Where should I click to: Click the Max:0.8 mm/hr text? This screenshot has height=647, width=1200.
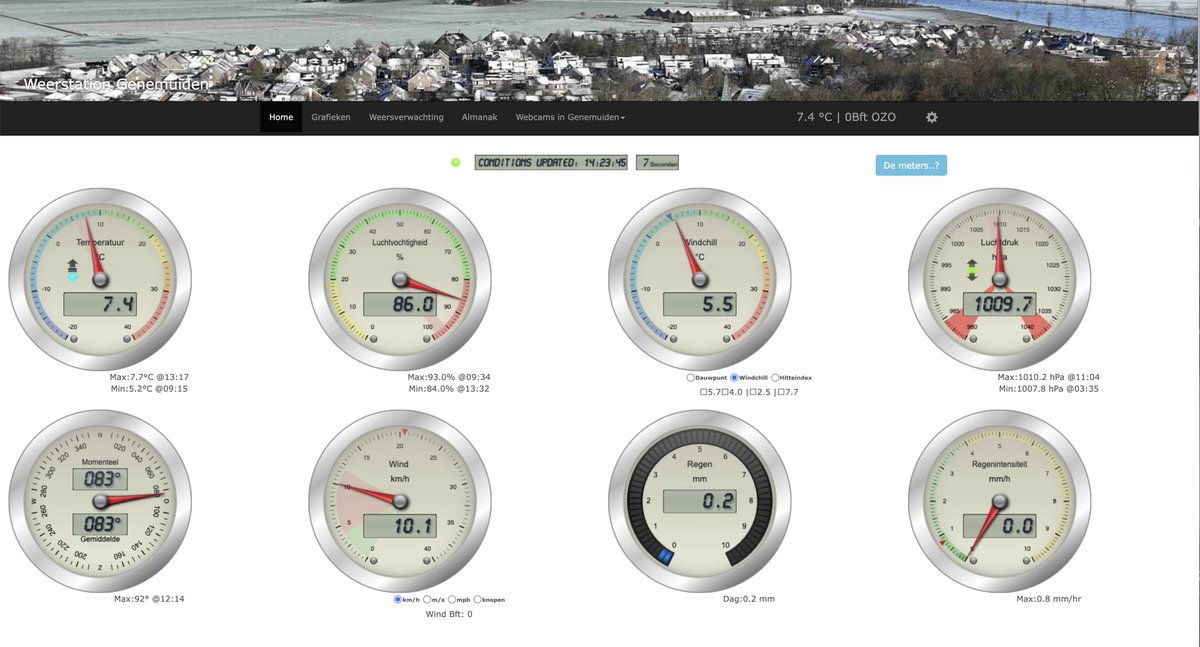1048,599
